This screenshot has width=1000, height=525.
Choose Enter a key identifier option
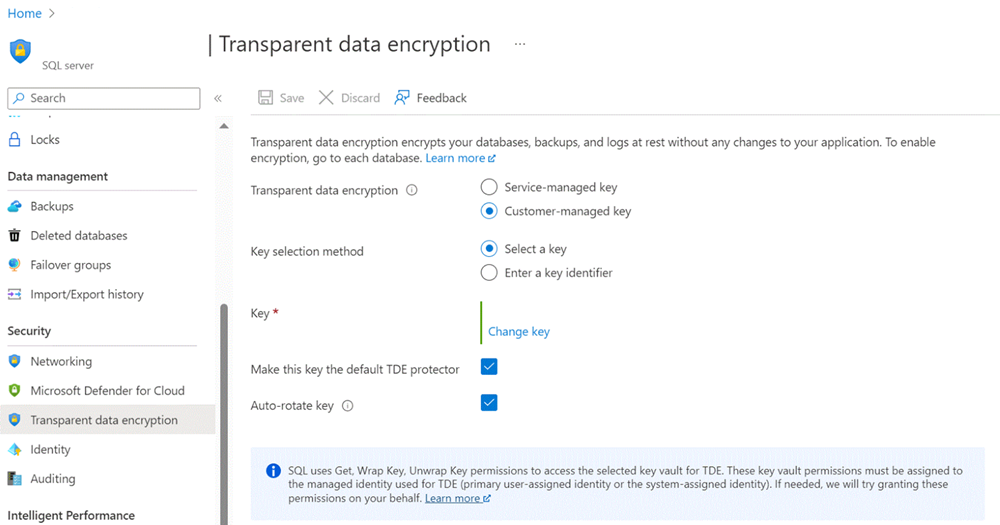pos(489,273)
